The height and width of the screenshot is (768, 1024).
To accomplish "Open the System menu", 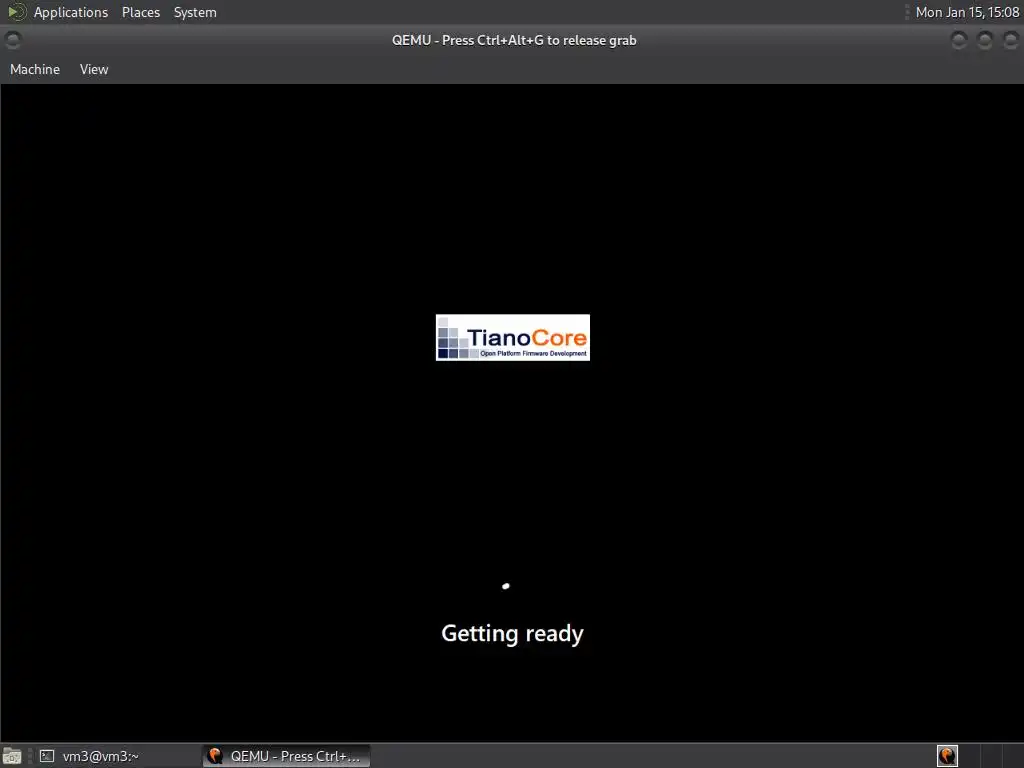I will click(x=195, y=12).
